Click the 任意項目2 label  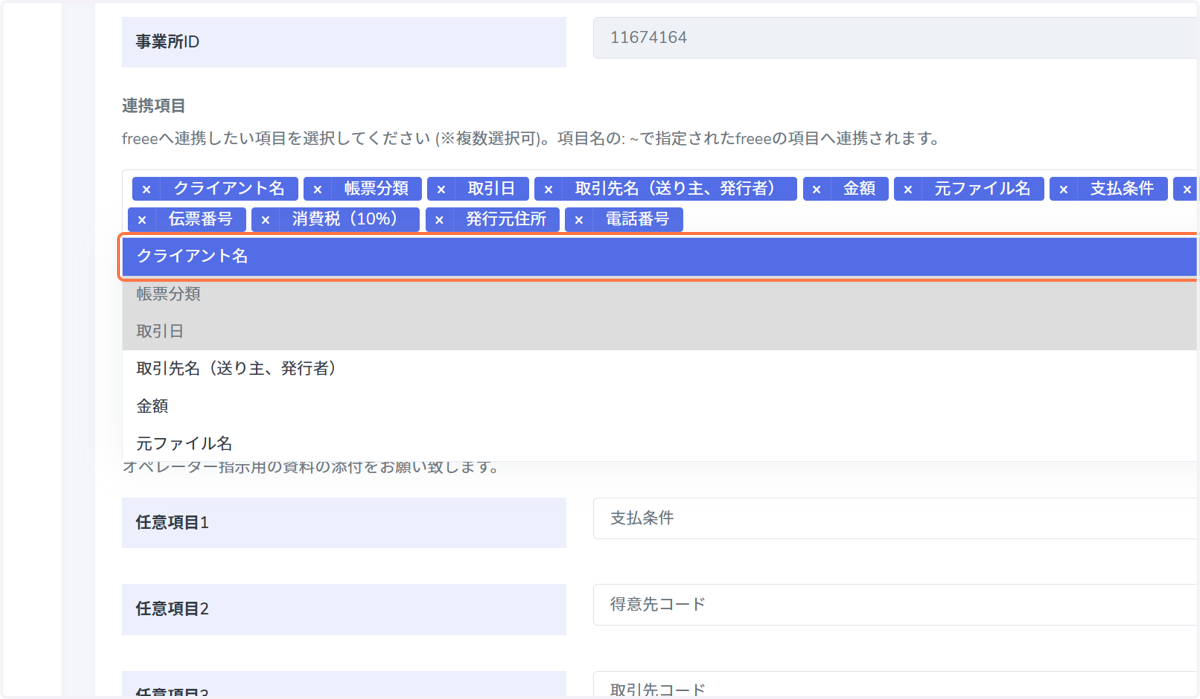click(x=172, y=609)
